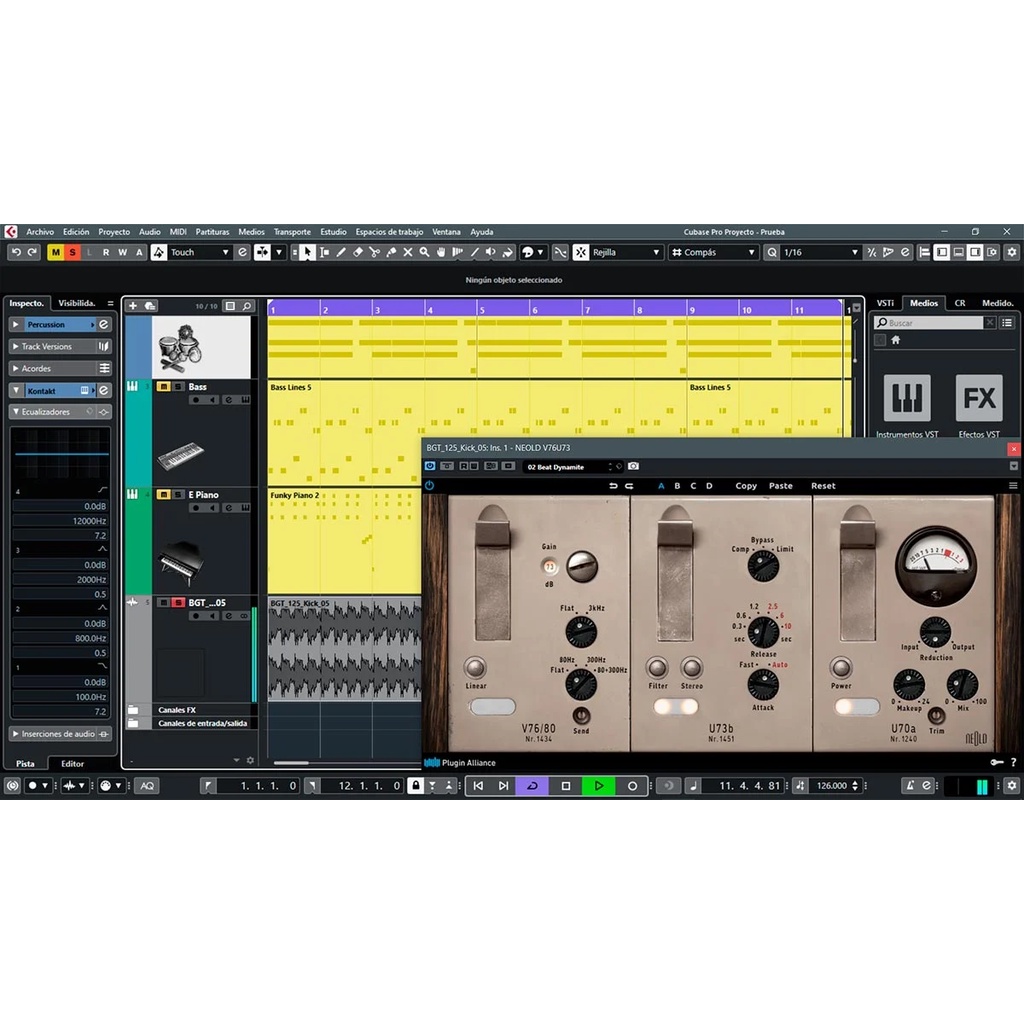Click the plugin hamburger menu icon
Image resolution: width=1024 pixels, height=1024 pixels.
tap(1013, 486)
